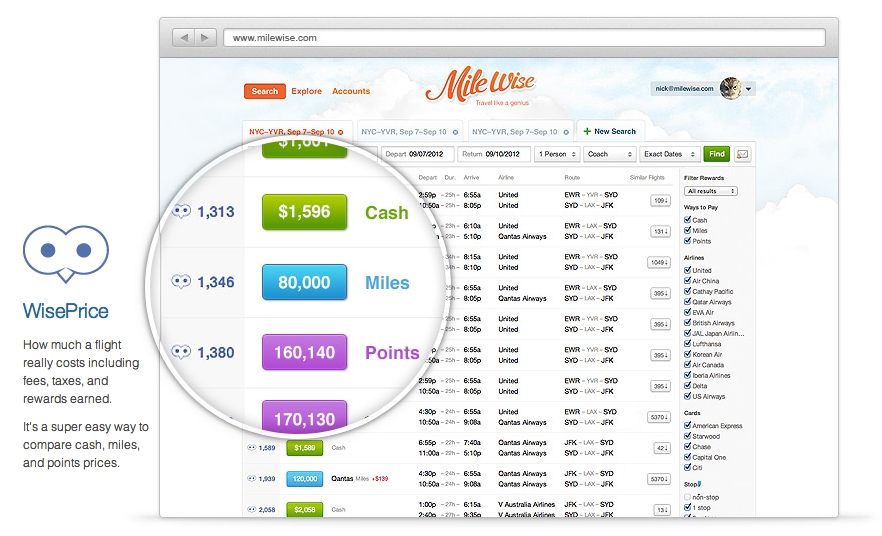Toggle the US Airways checkbox
The height and width of the screenshot is (536, 882).
click(687, 396)
